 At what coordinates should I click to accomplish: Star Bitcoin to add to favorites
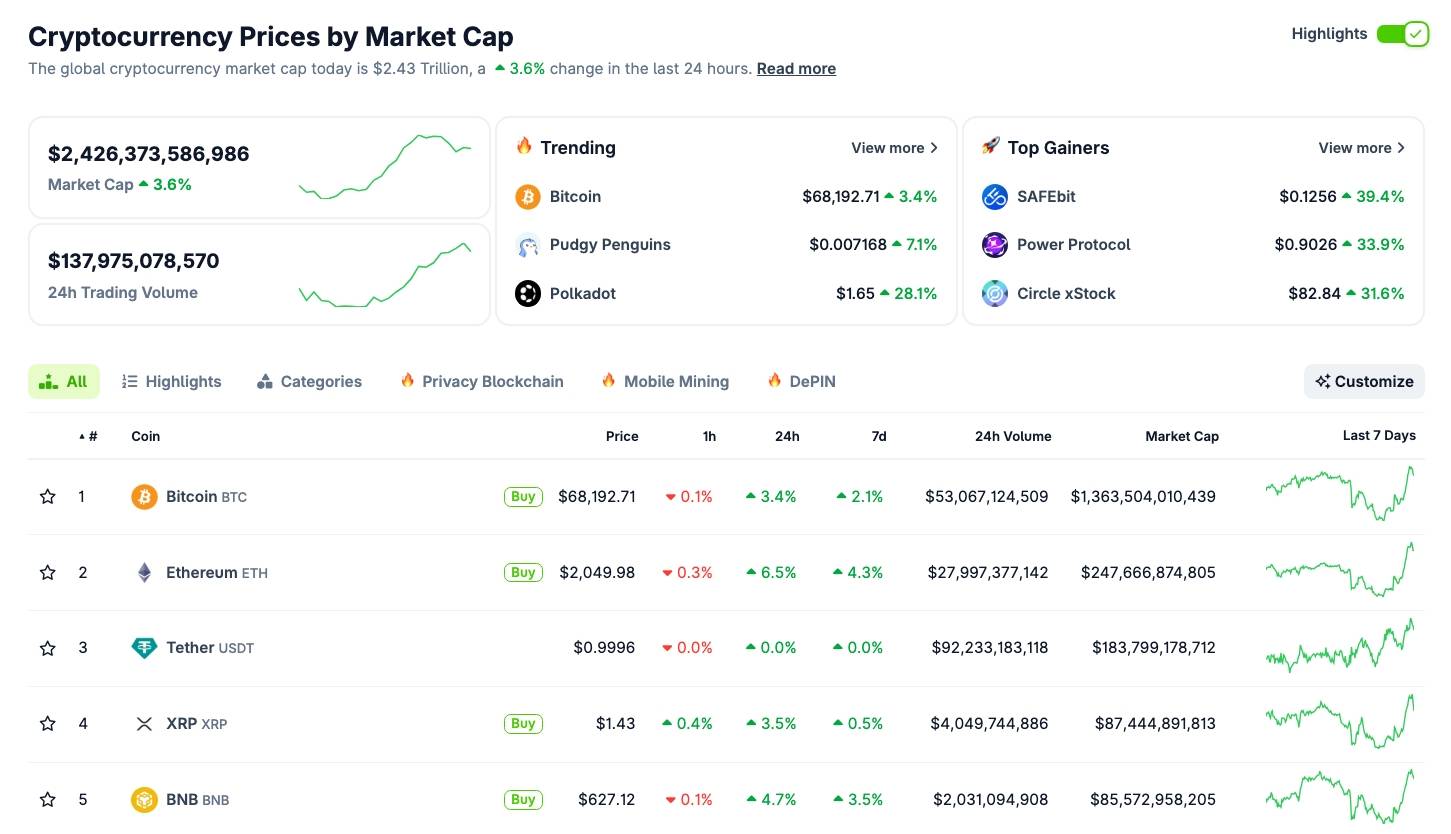[x=48, y=497]
